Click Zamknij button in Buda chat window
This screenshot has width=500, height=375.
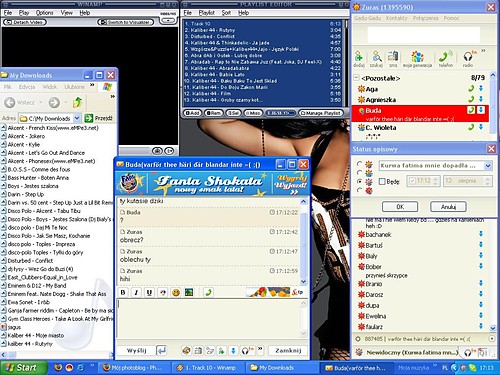[x=288, y=351]
